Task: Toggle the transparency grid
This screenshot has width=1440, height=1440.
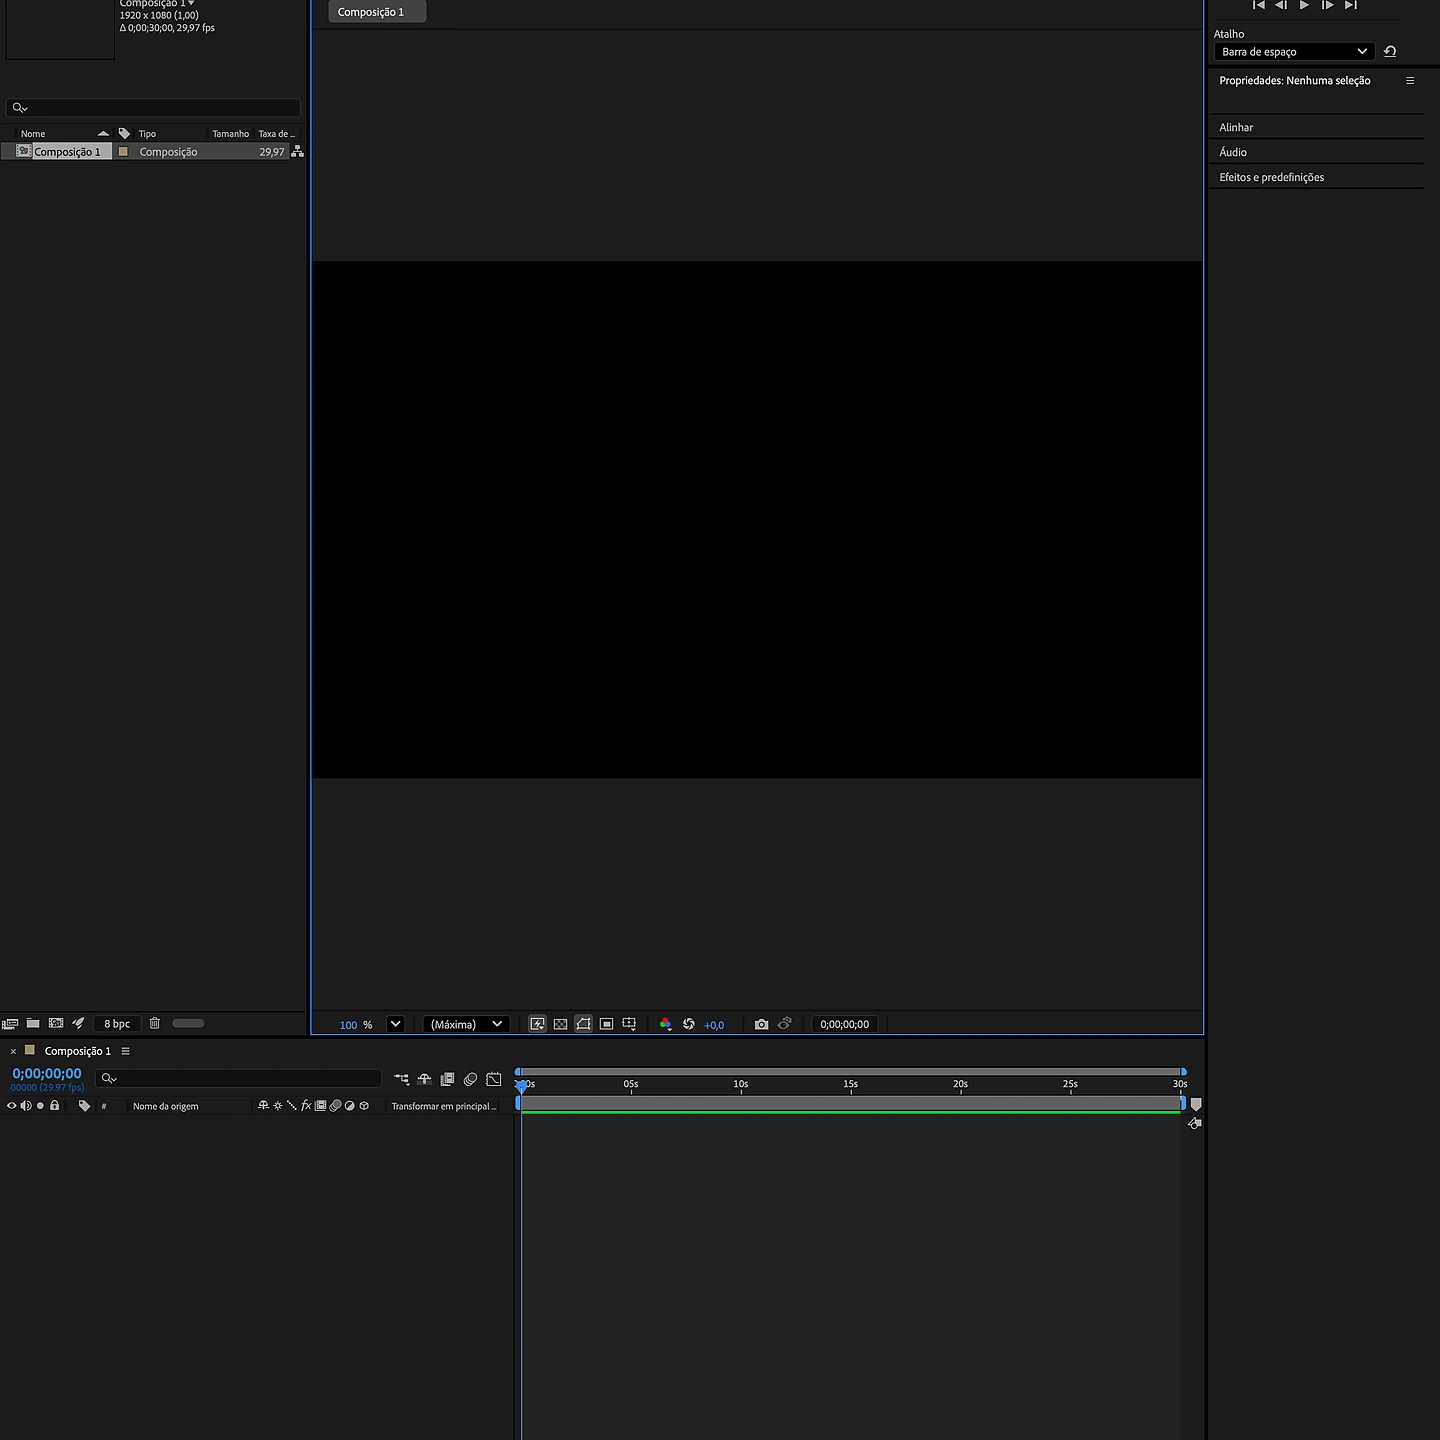Action: [x=560, y=1024]
